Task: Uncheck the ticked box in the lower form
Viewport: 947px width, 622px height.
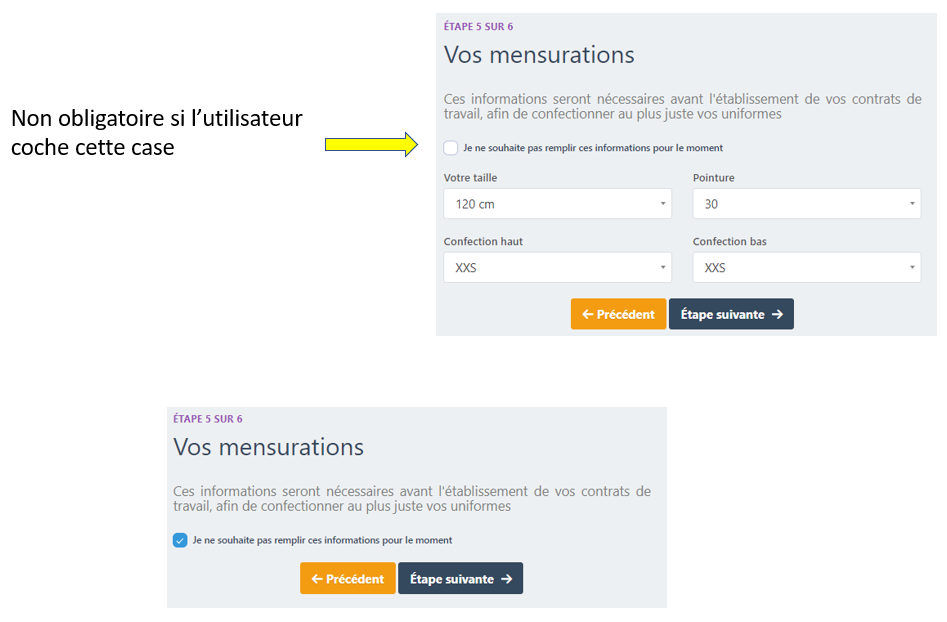Action: (x=180, y=540)
